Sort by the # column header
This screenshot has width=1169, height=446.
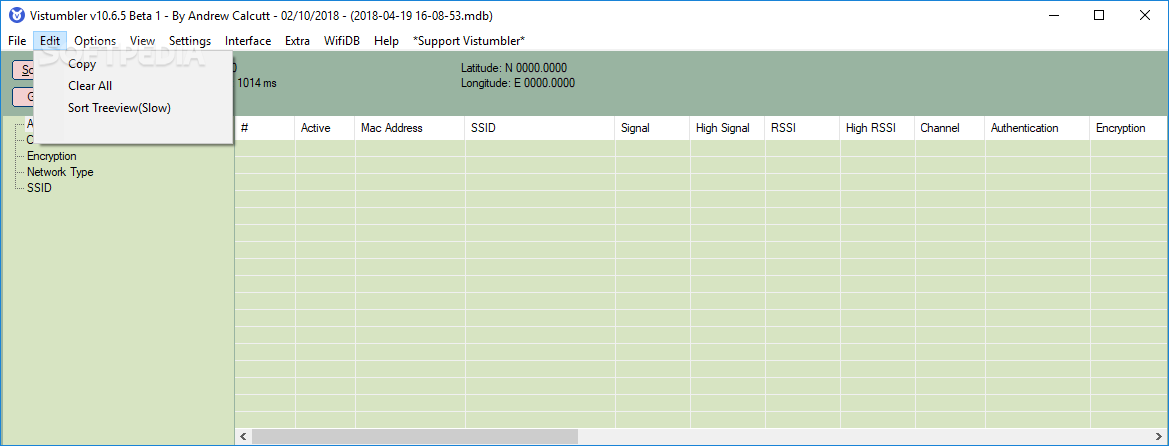(x=265, y=128)
